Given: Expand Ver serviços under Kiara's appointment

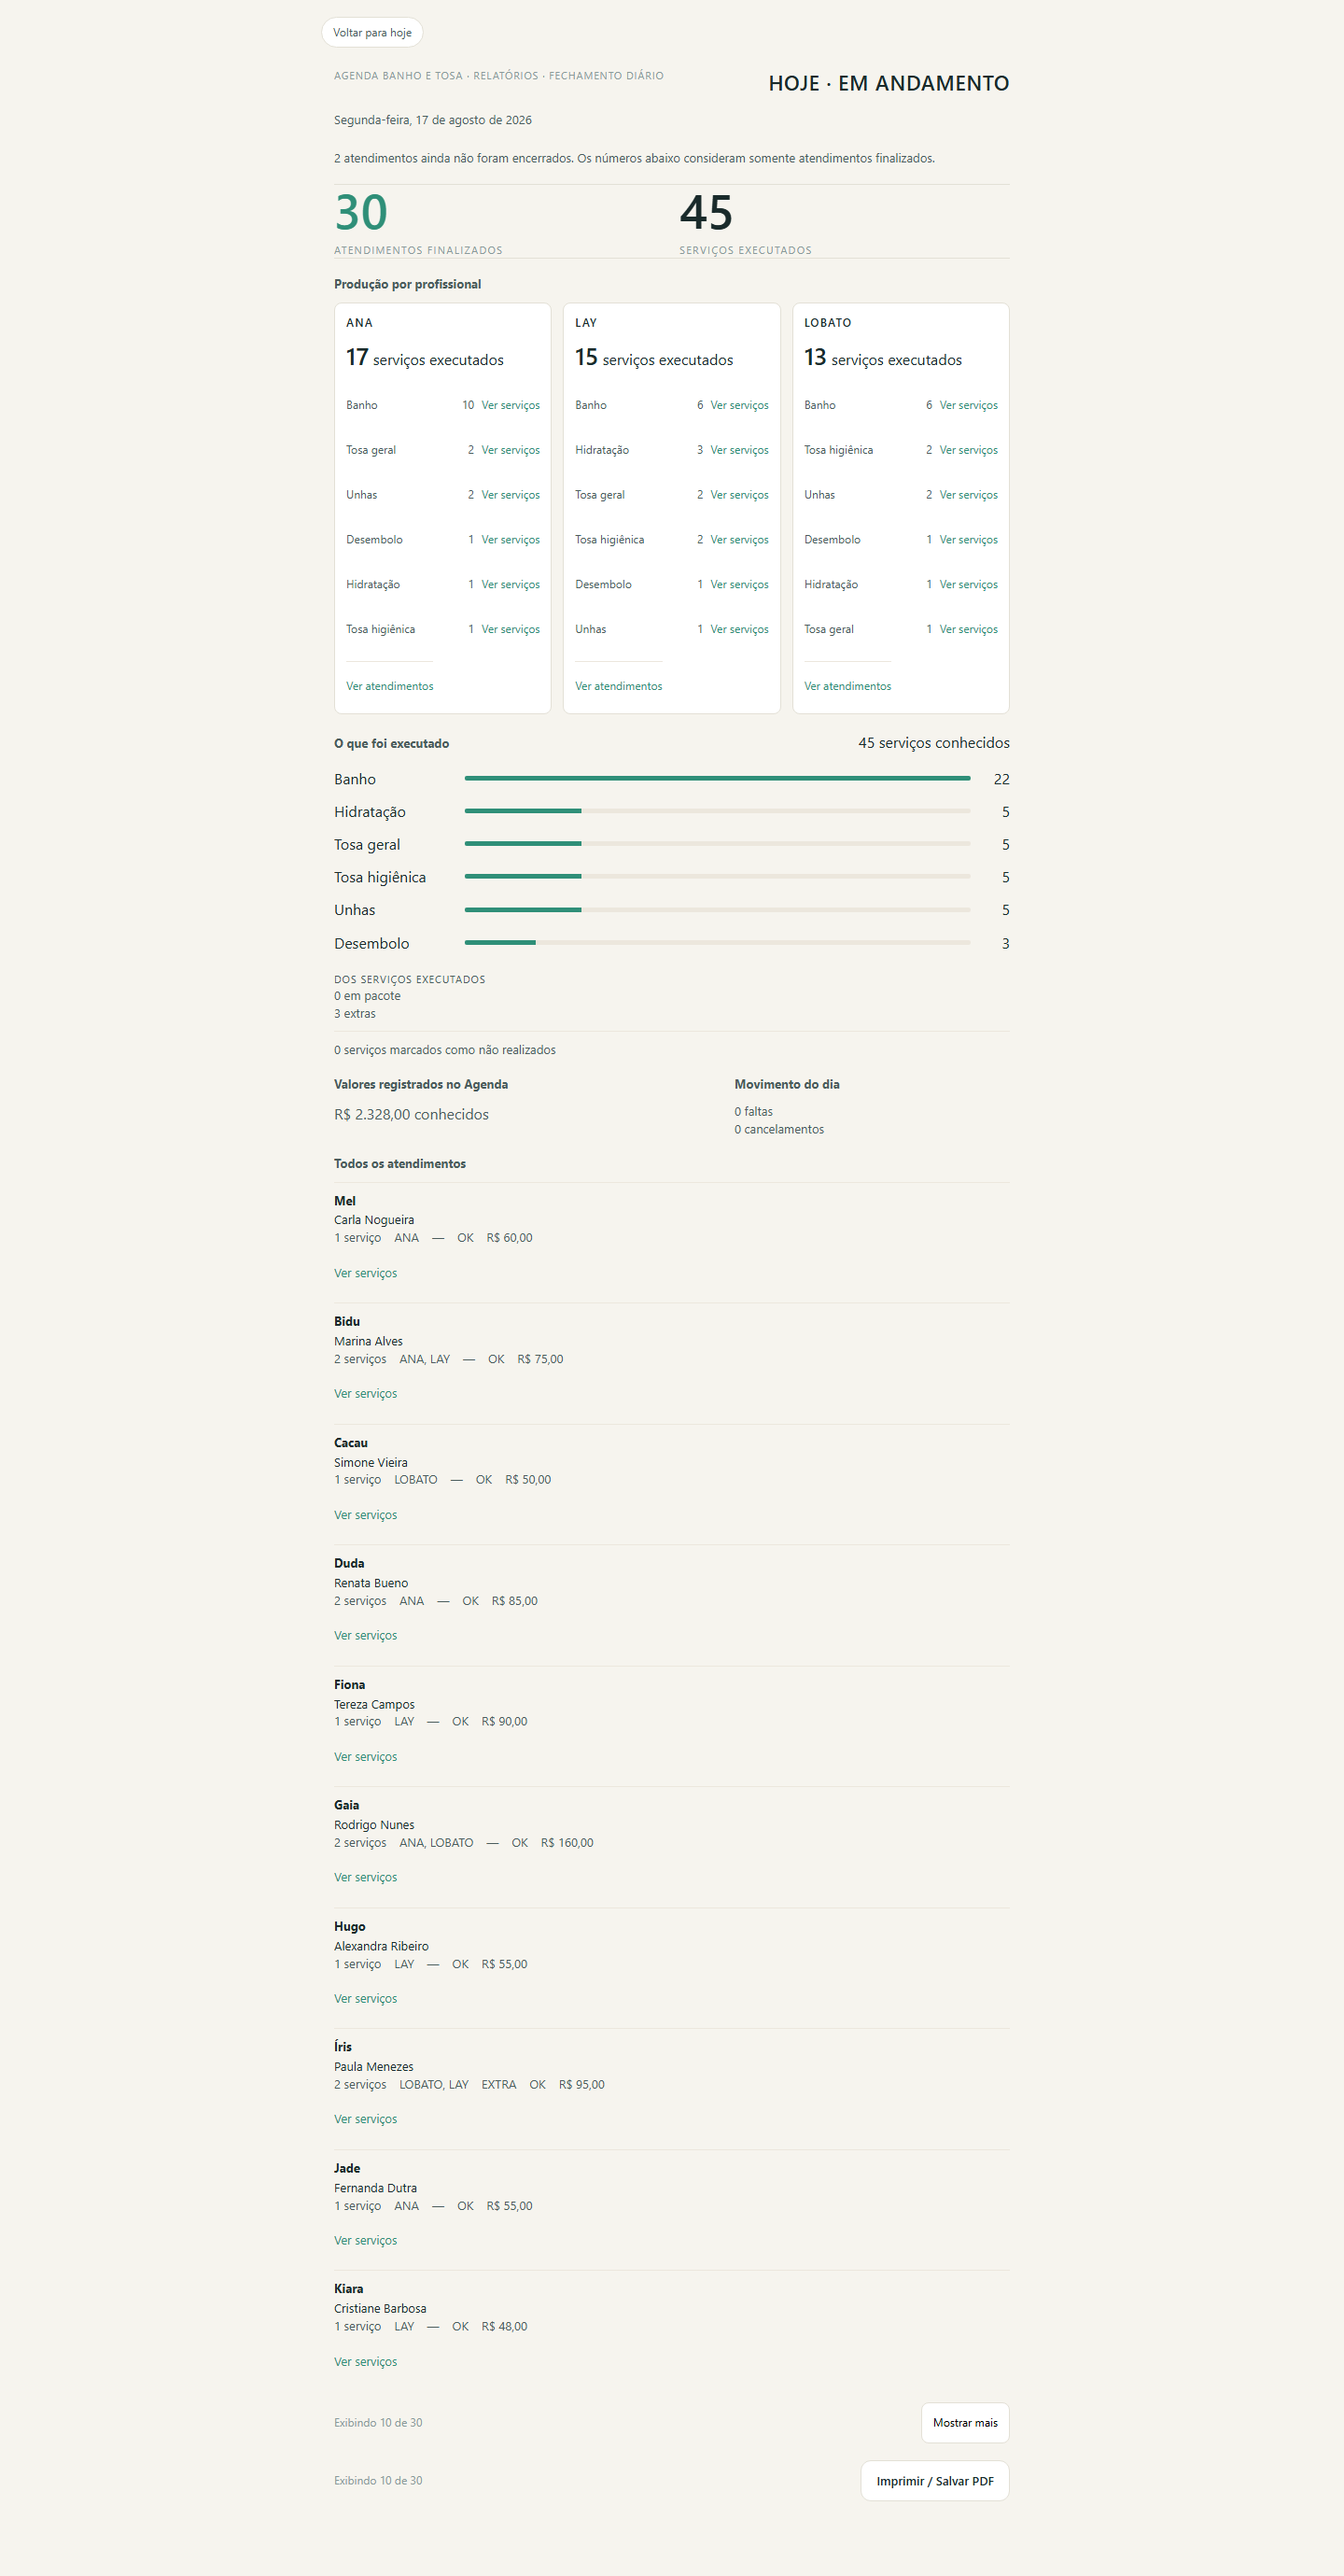Looking at the screenshot, I should click(x=365, y=2362).
